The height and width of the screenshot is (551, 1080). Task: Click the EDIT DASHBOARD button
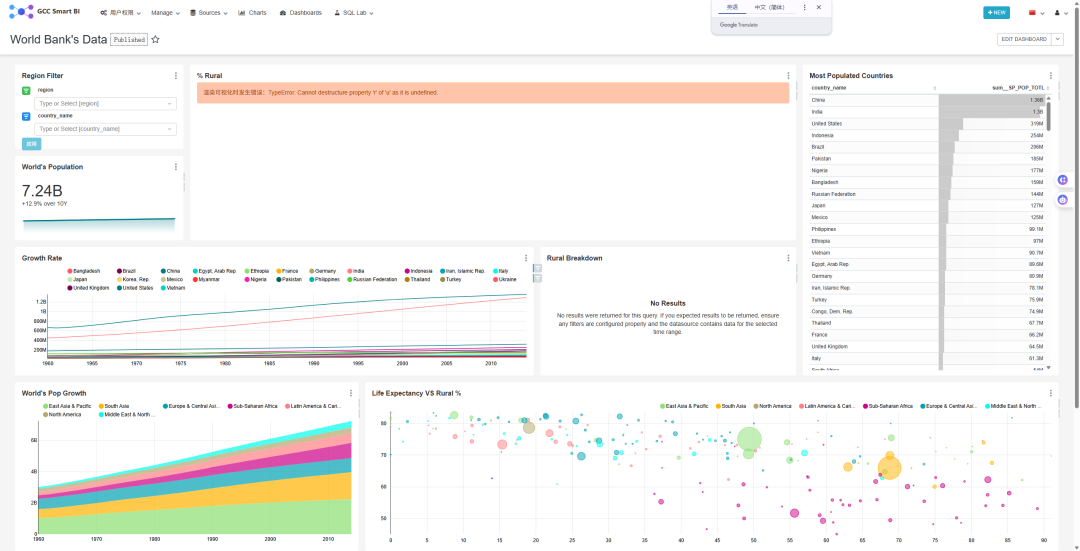(1024, 39)
